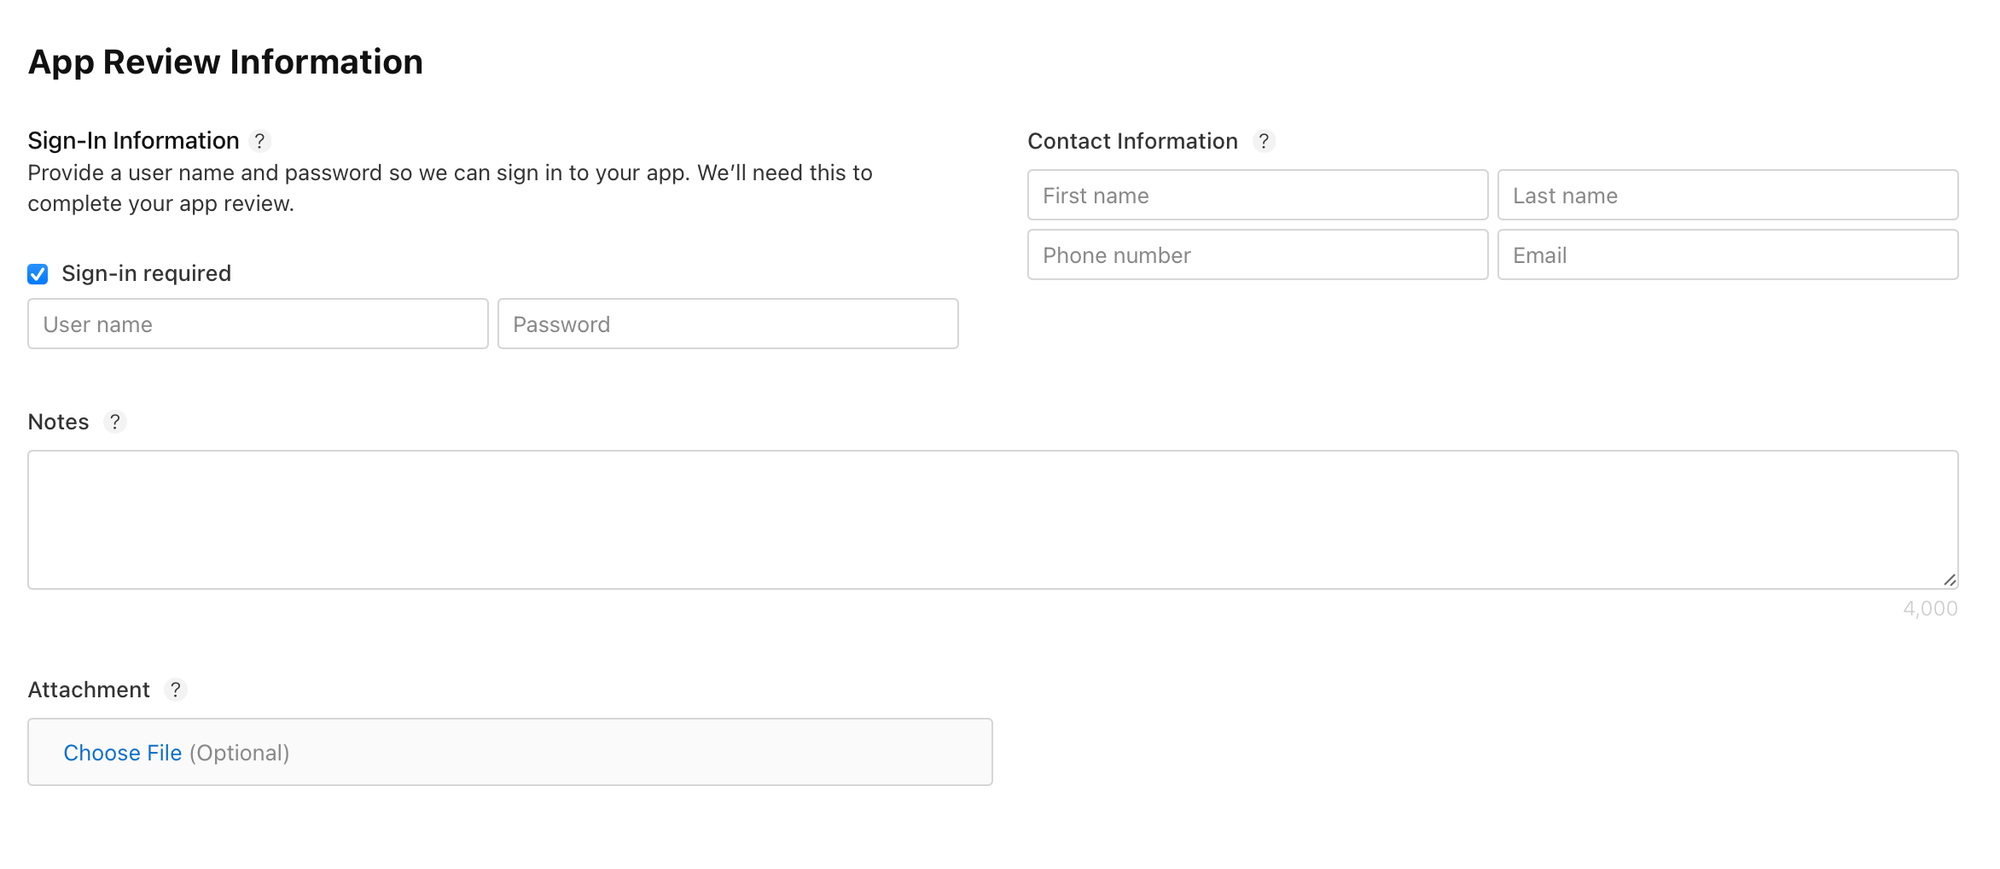
Task: Click the 4,000 character counter
Action: click(x=1930, y=609)
